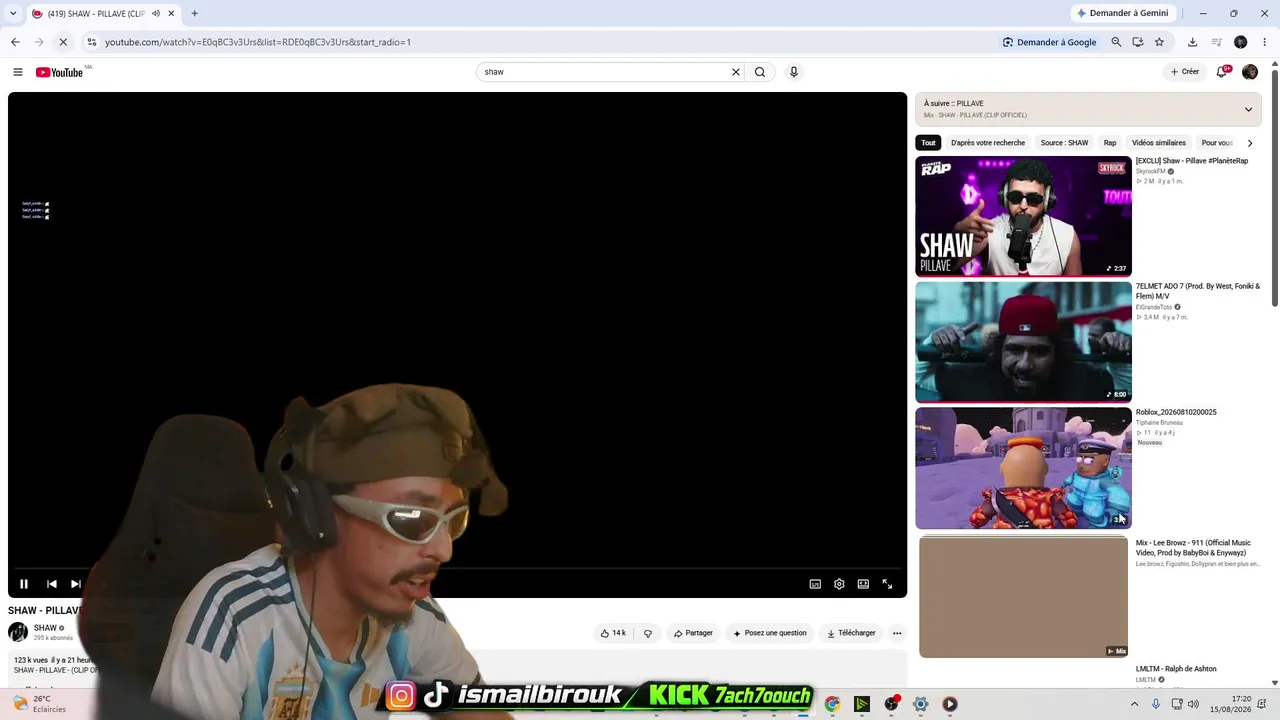Open Chrome media controls icon
The height and width of the screenshot is (720, 1280).
click(1216, 42)
